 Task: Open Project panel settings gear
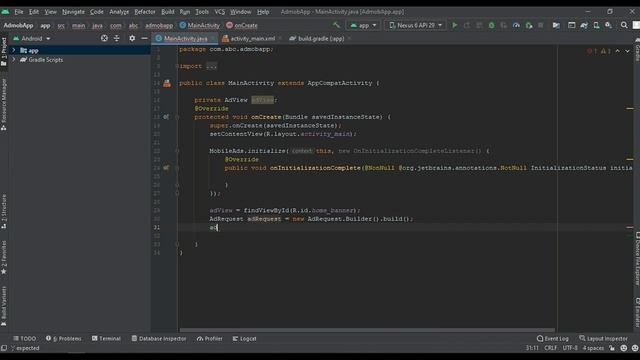pos(132,38)
